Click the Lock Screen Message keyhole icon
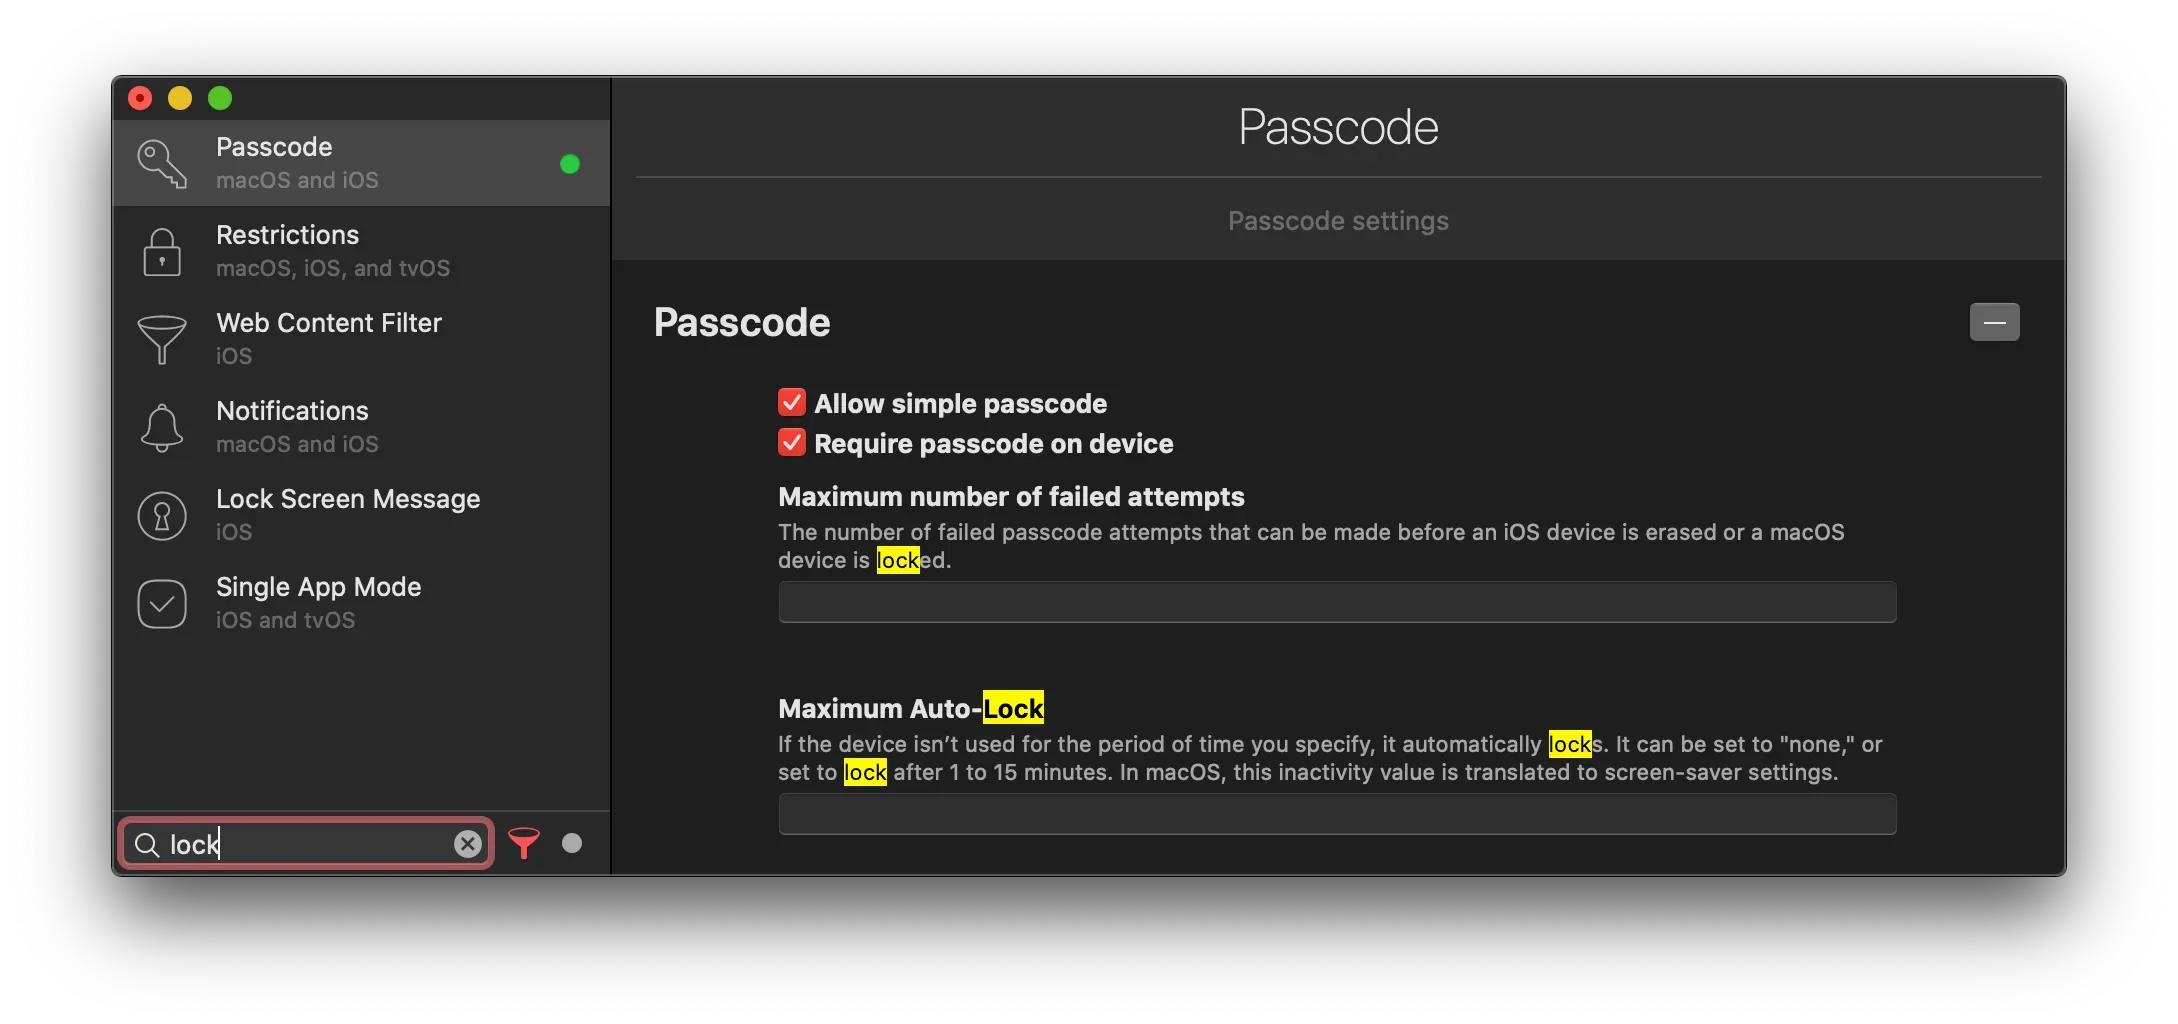Viewport: 2178px width, 1024px height. pyautogui.click(x=162, y=515)
